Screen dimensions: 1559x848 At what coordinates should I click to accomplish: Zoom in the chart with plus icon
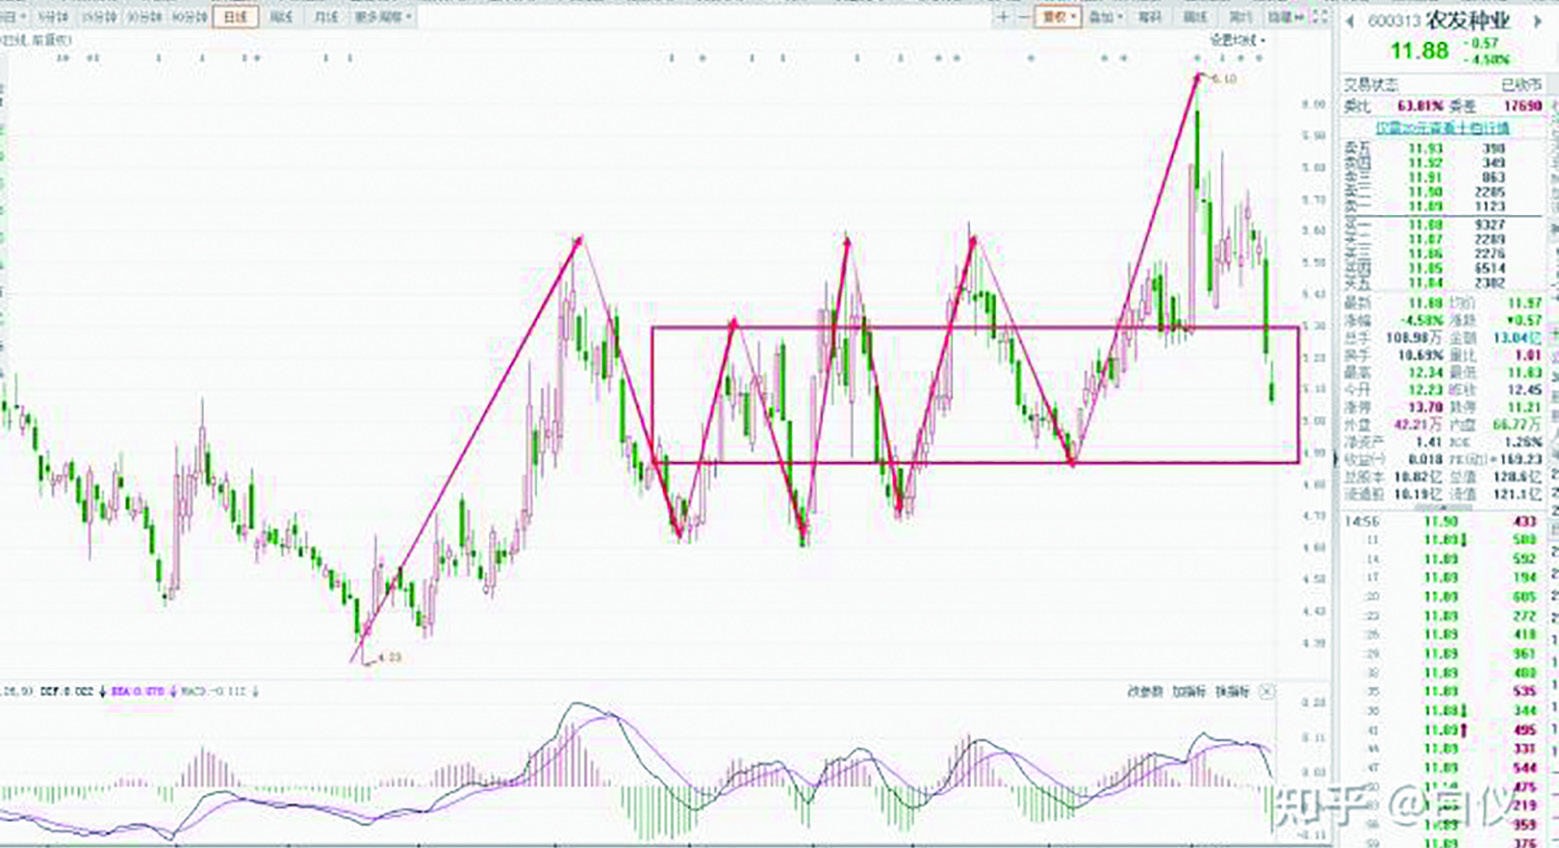(x=1003, y=17)
